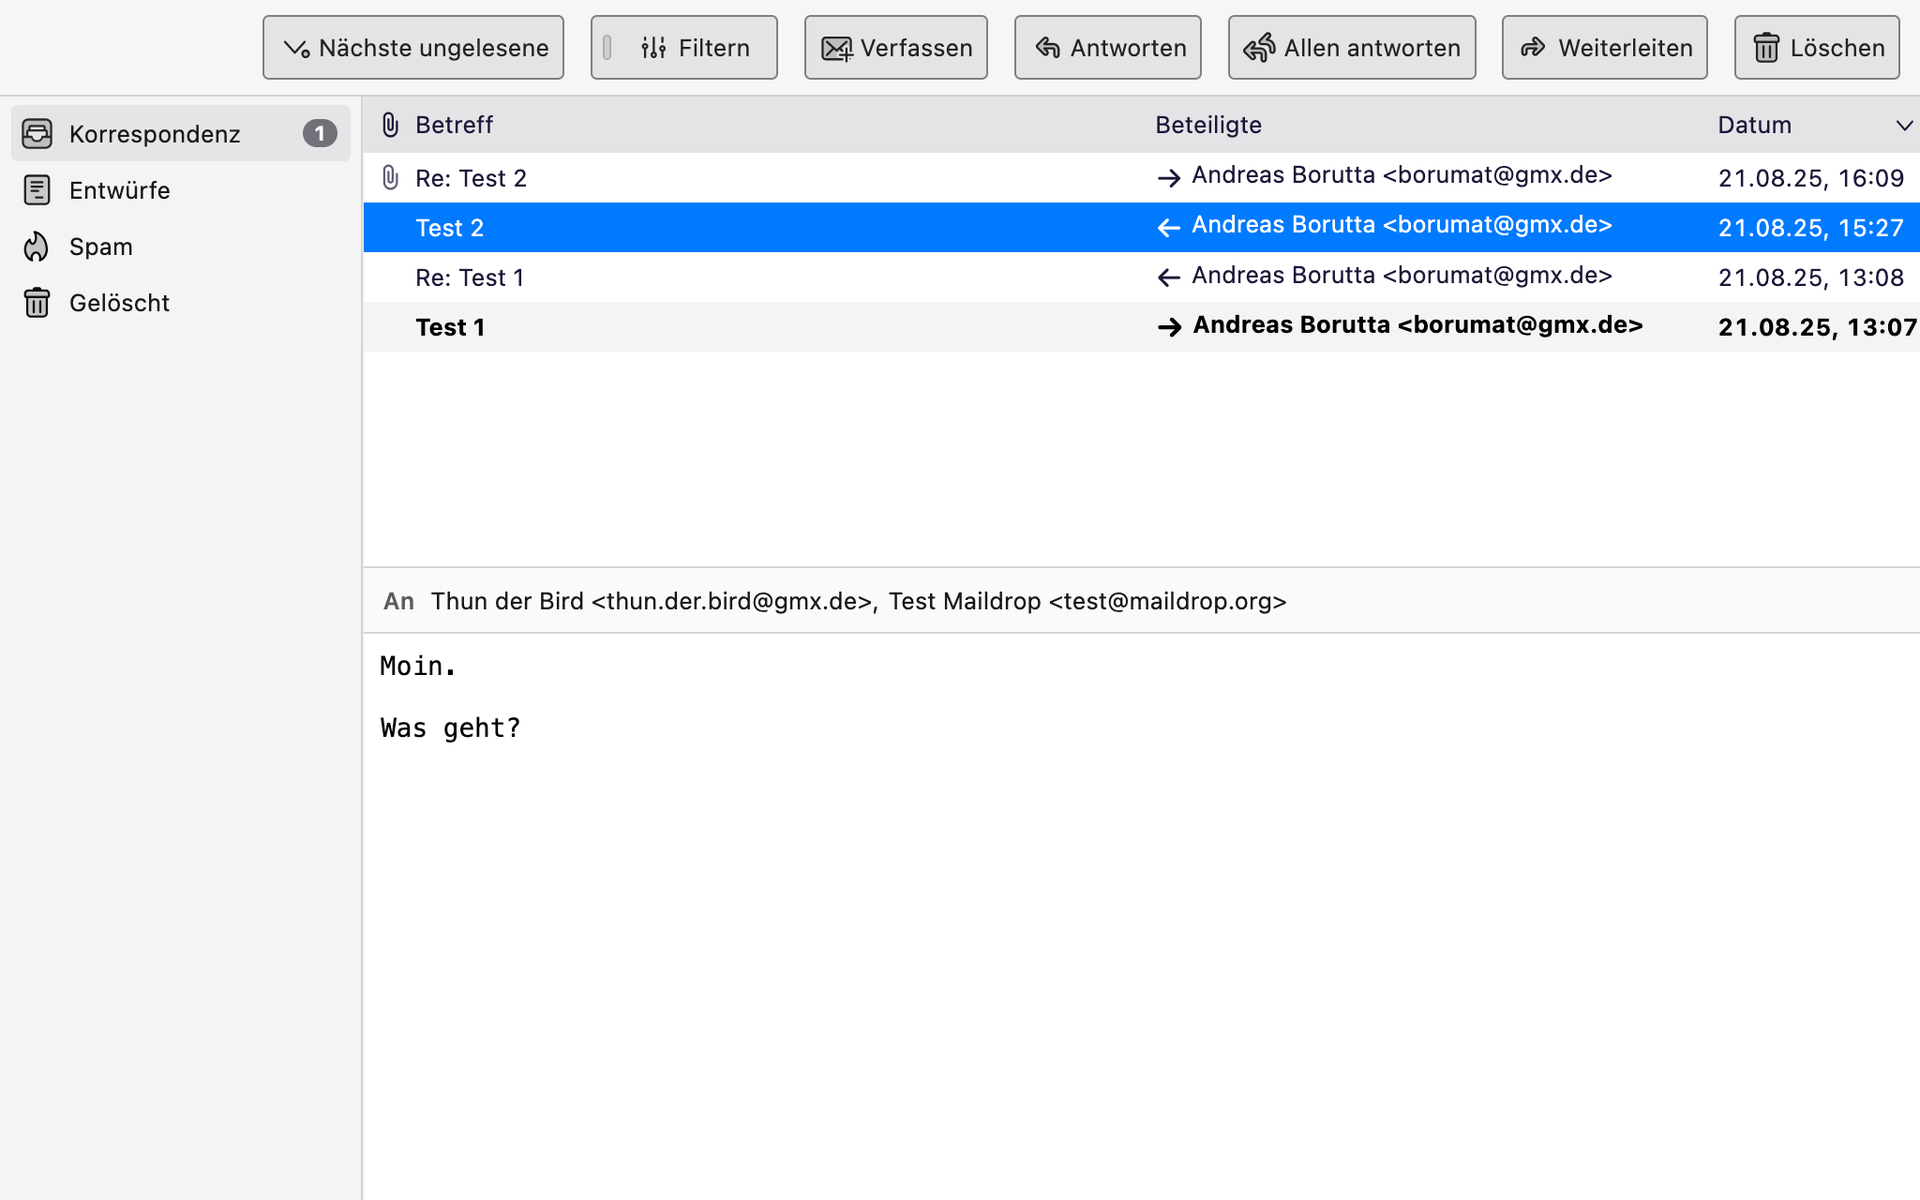
Task: Click recipient Thun der Bird address
Action: pos(652,601)
